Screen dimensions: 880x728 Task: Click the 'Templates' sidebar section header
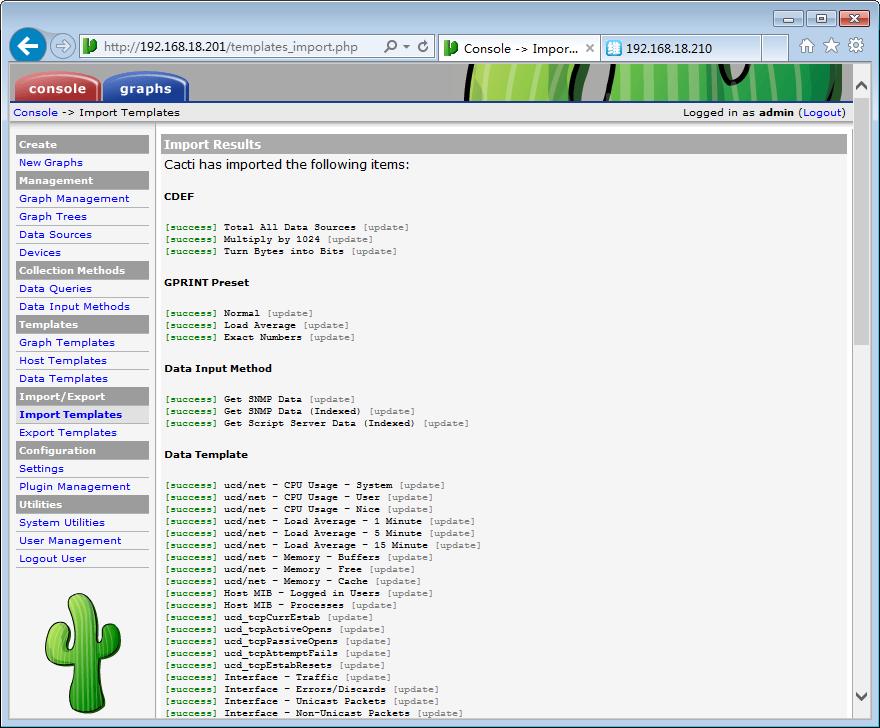coord(82,324)
